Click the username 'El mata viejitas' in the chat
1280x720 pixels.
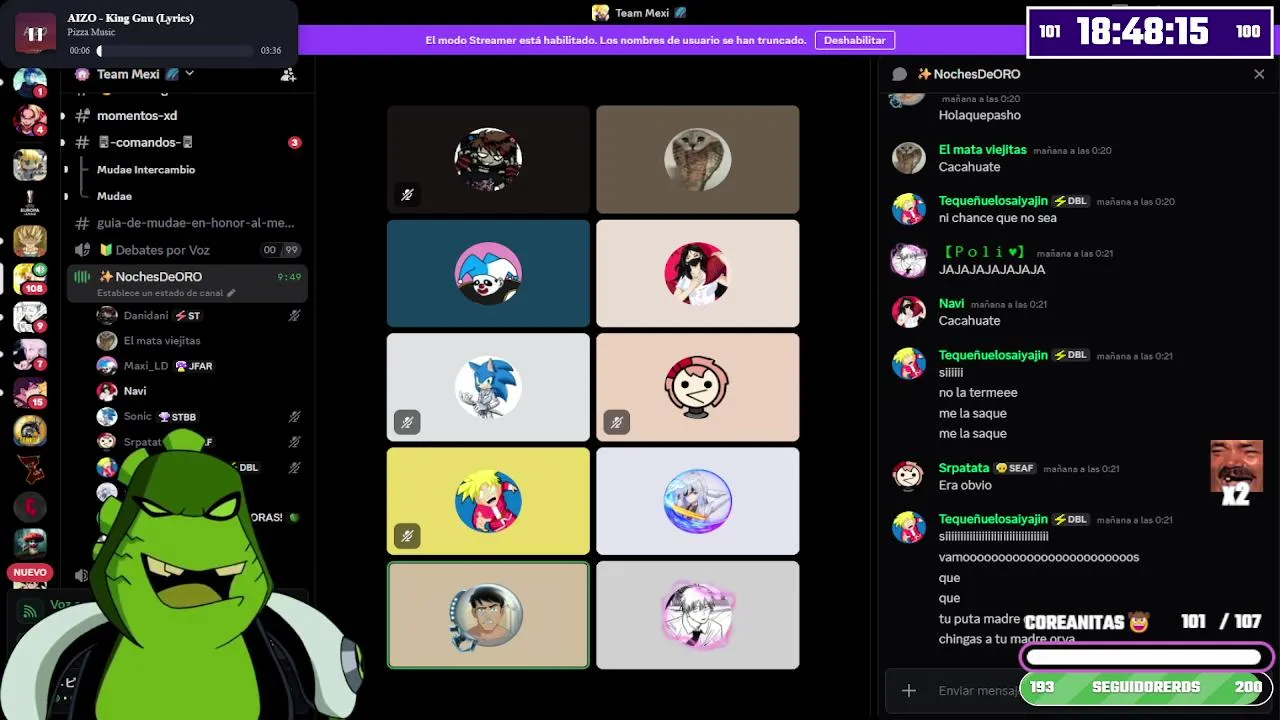[983, 150]
